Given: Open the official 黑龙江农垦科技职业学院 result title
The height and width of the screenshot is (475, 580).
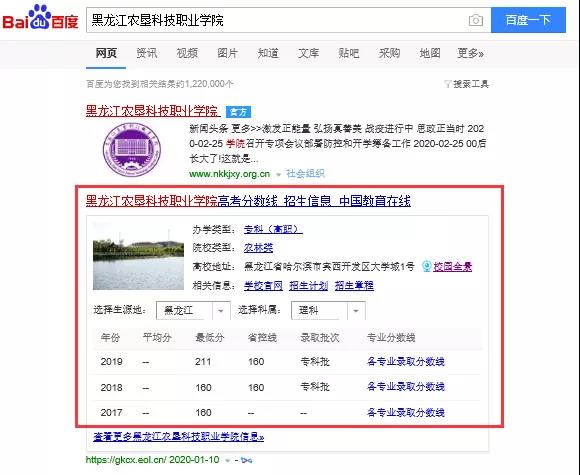Looking at the screenshot, I should click(x=152, y=111).
